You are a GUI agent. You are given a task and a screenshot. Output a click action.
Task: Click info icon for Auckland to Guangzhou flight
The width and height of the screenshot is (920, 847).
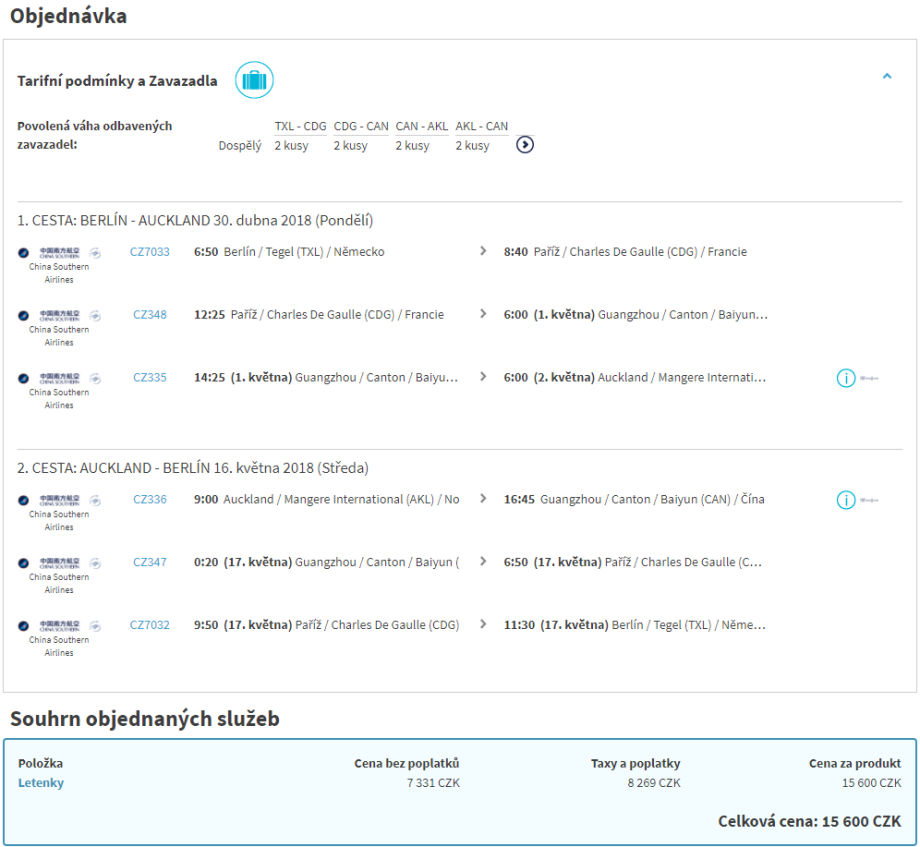point(846,499)
